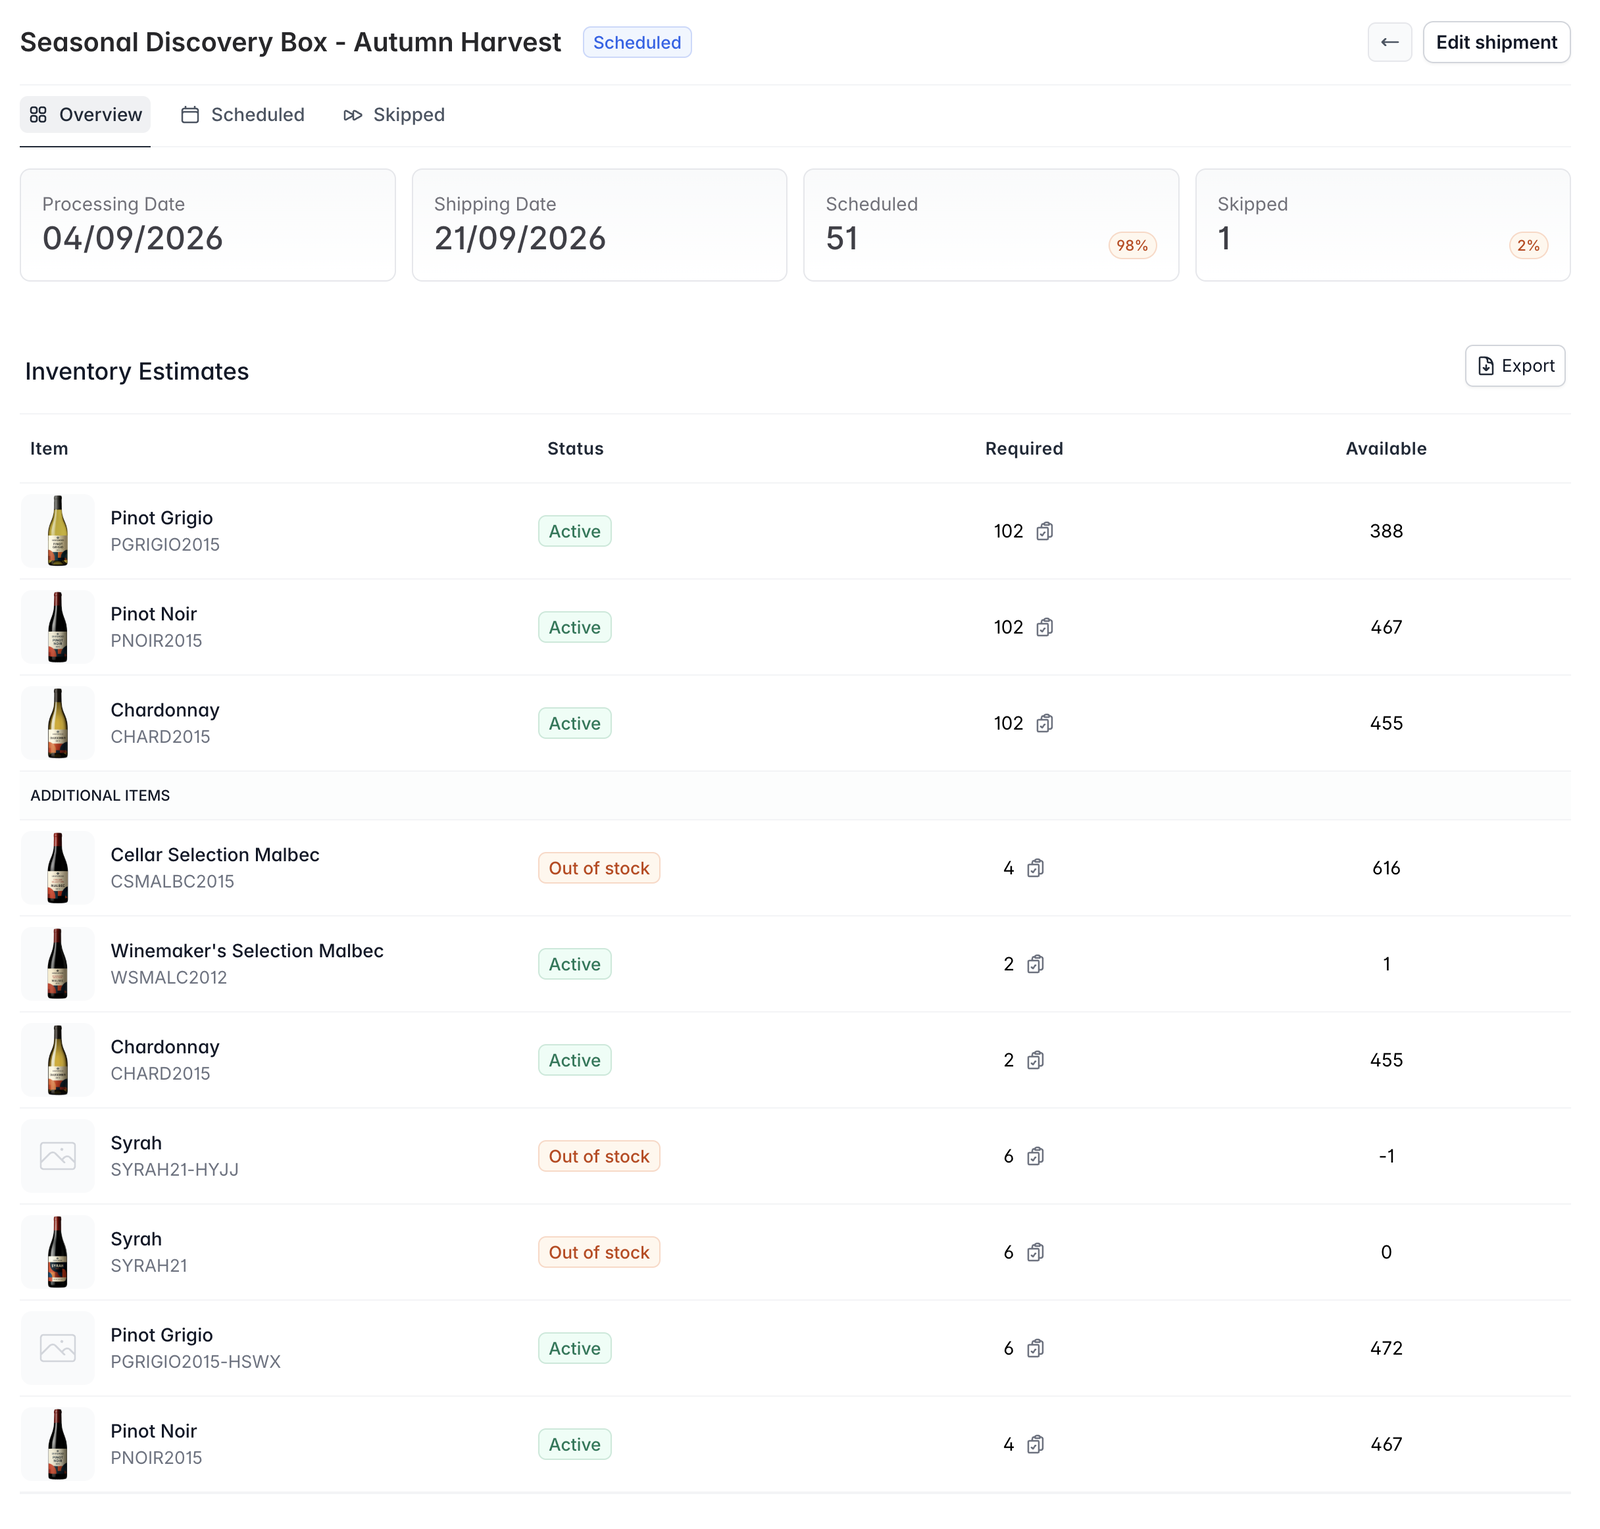Click the Required column header
The width and height of the screenshot is (1600, 1529).
1024,449
